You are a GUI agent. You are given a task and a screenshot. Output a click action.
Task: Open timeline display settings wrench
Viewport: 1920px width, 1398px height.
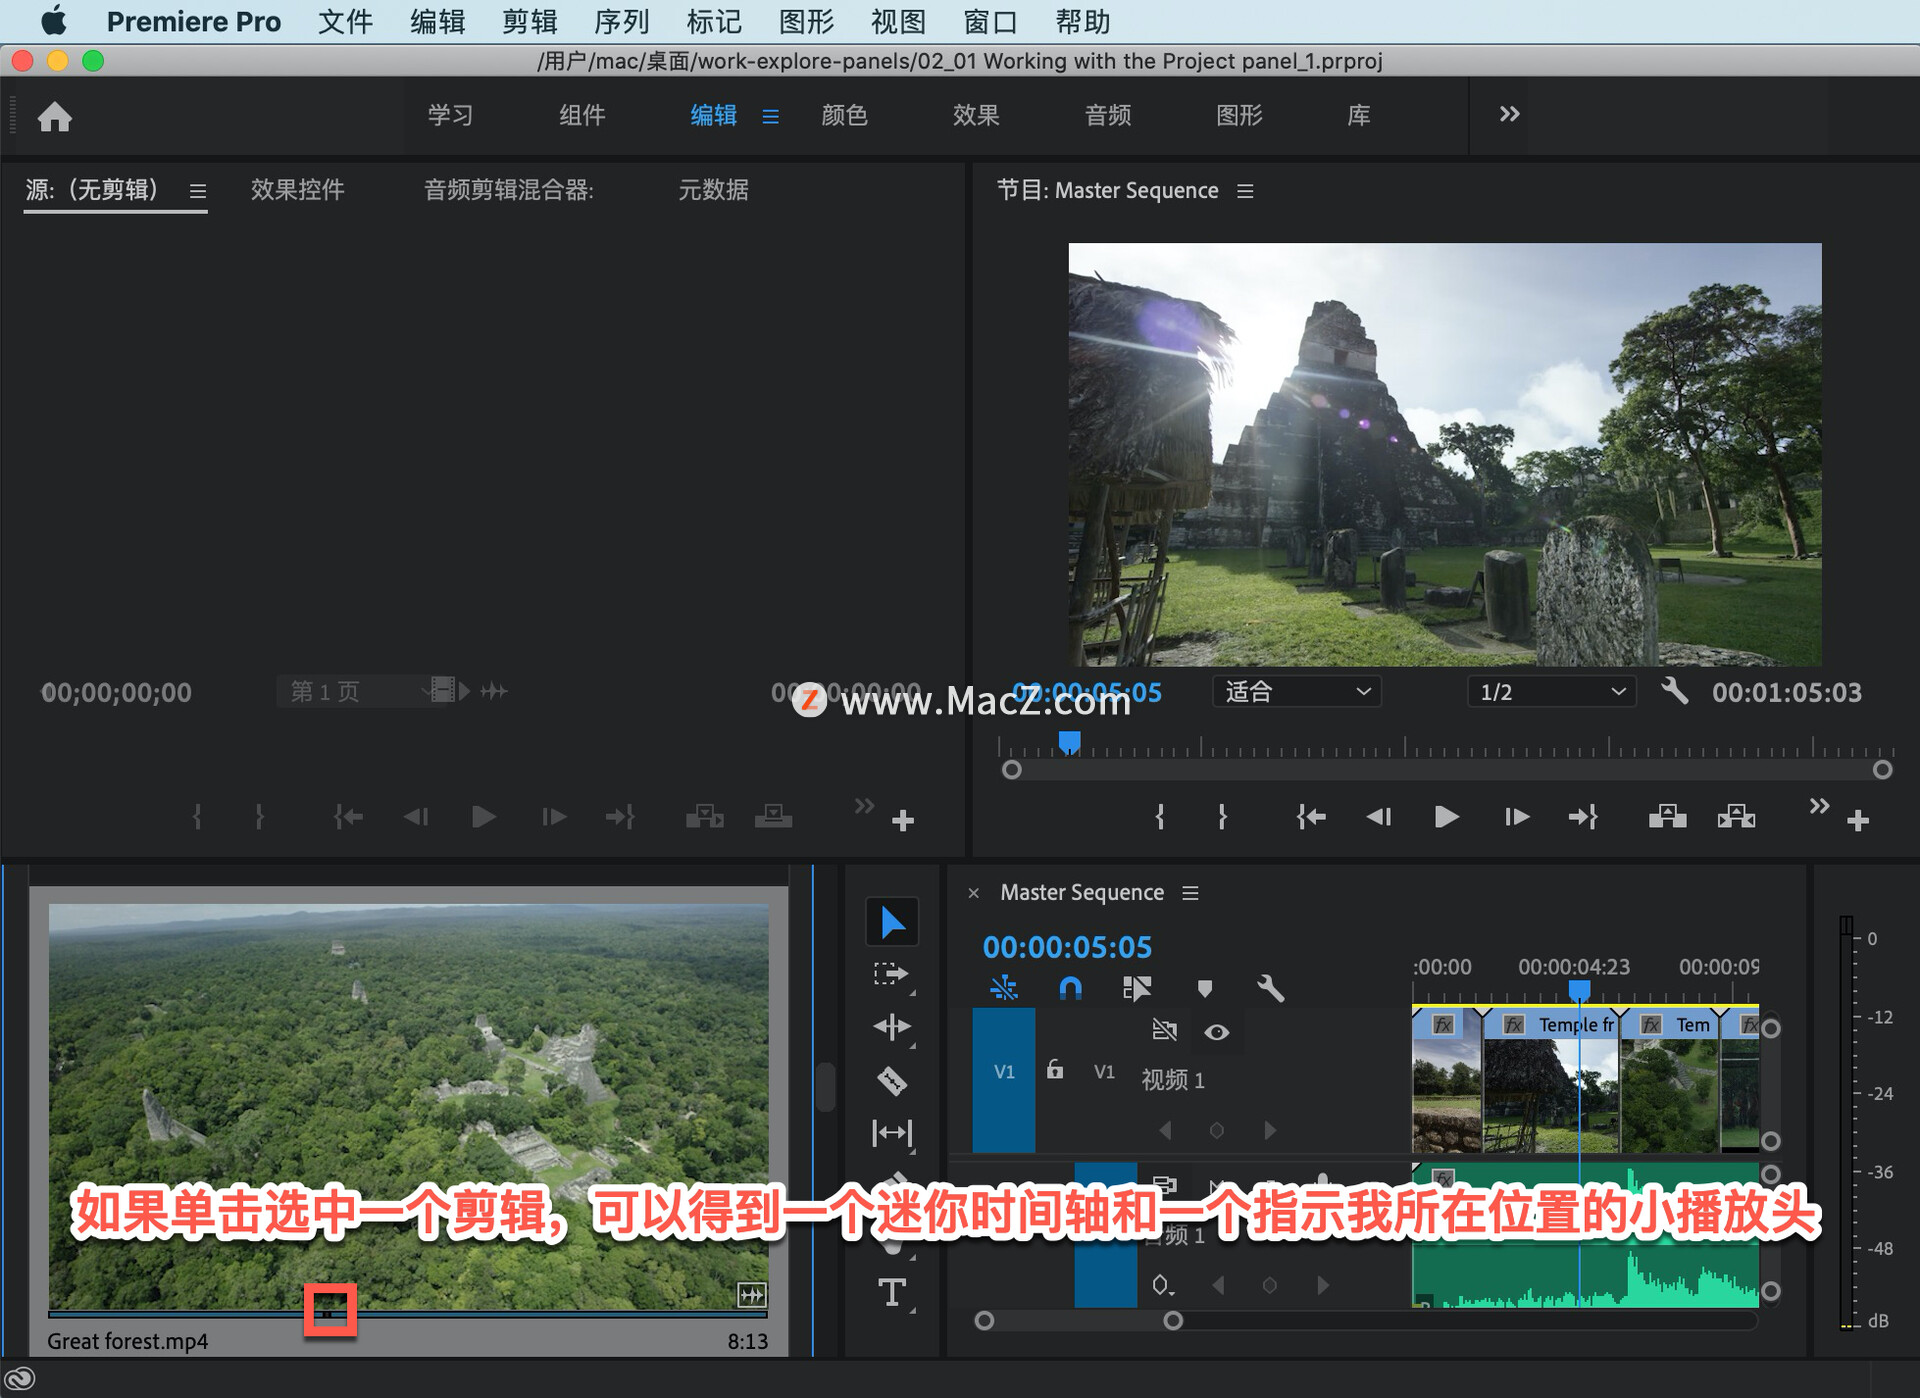[1270, 989]
